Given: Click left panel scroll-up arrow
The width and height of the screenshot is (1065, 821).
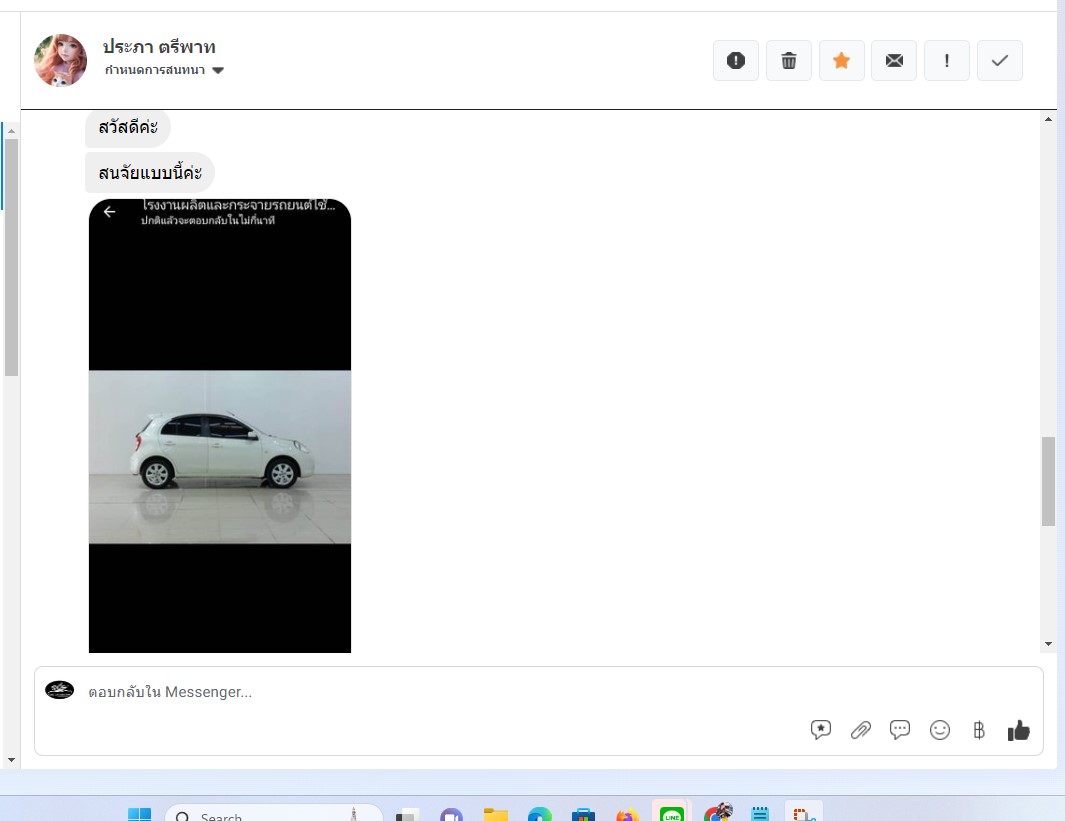Looking at the screenshot, I should point(11,131).
